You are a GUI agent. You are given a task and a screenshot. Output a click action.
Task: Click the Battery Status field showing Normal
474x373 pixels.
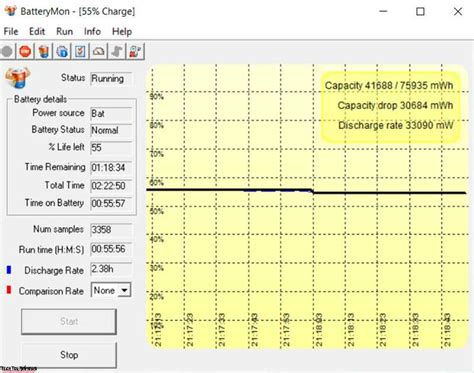111,130
